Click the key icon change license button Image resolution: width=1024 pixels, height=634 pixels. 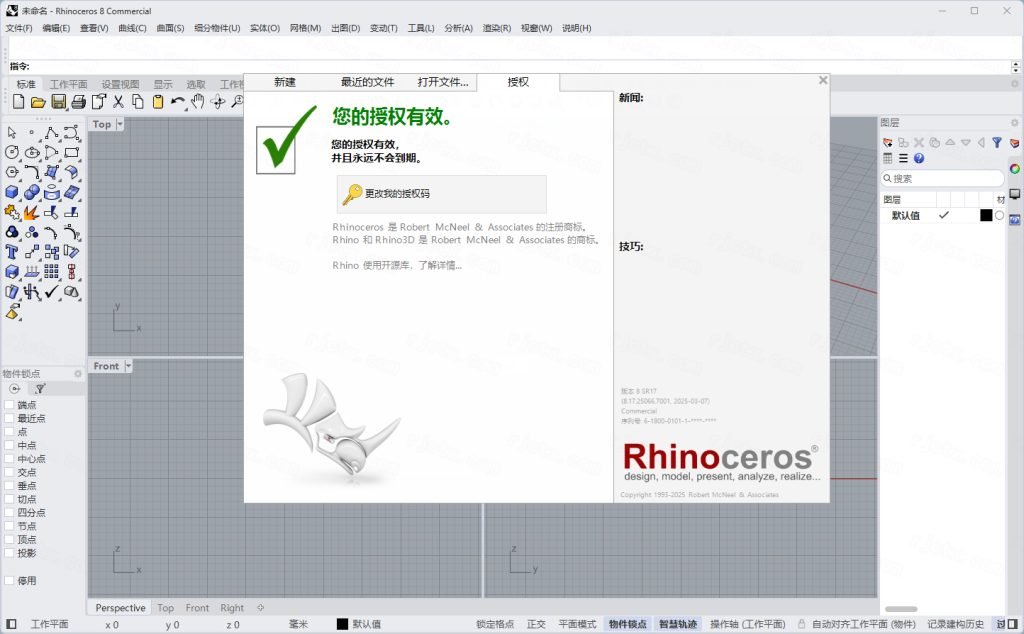pyautogui.click(x=441, y=194)
